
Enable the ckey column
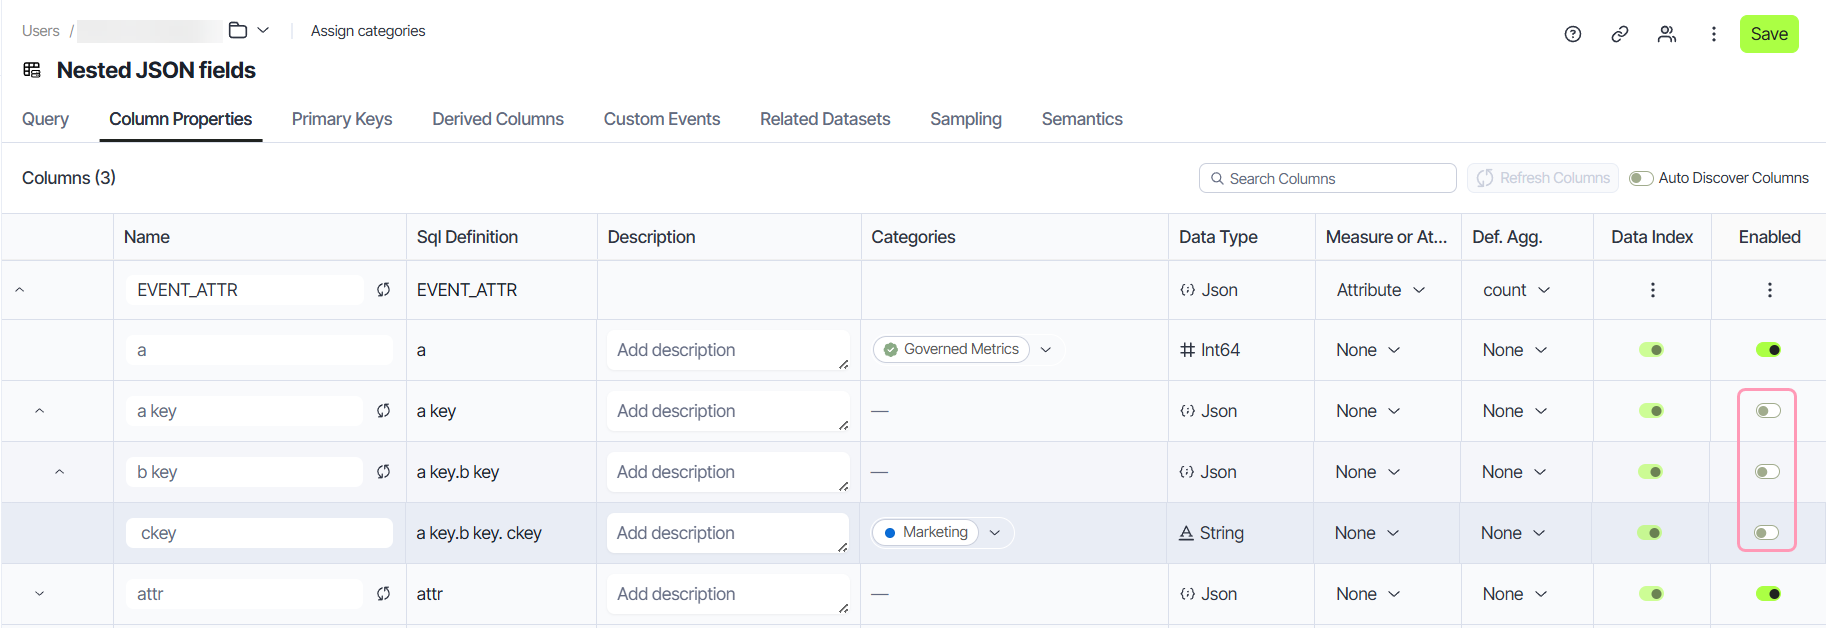click(1766, 533)
